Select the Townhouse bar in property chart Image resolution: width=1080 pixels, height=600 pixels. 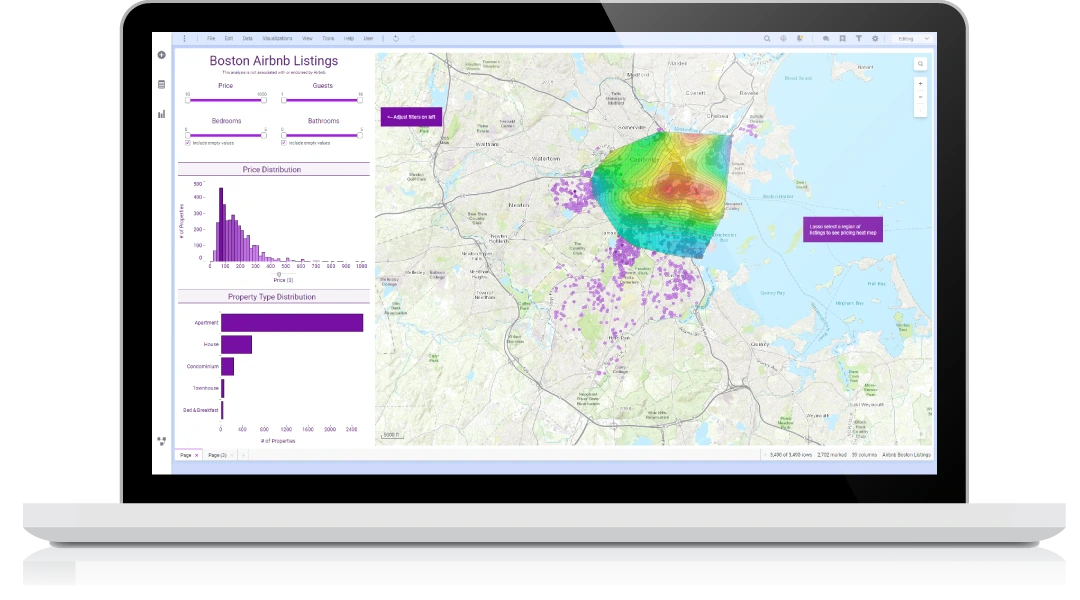[x=222, y=389]
